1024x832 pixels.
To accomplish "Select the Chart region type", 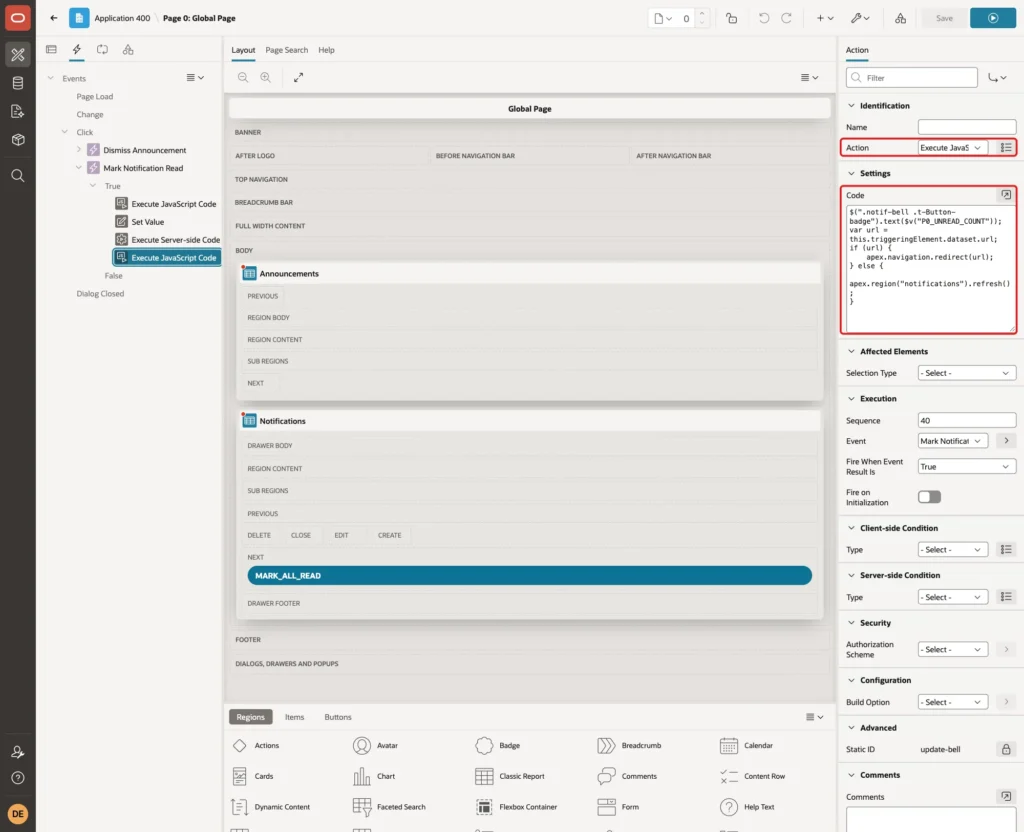I will 374,776.
